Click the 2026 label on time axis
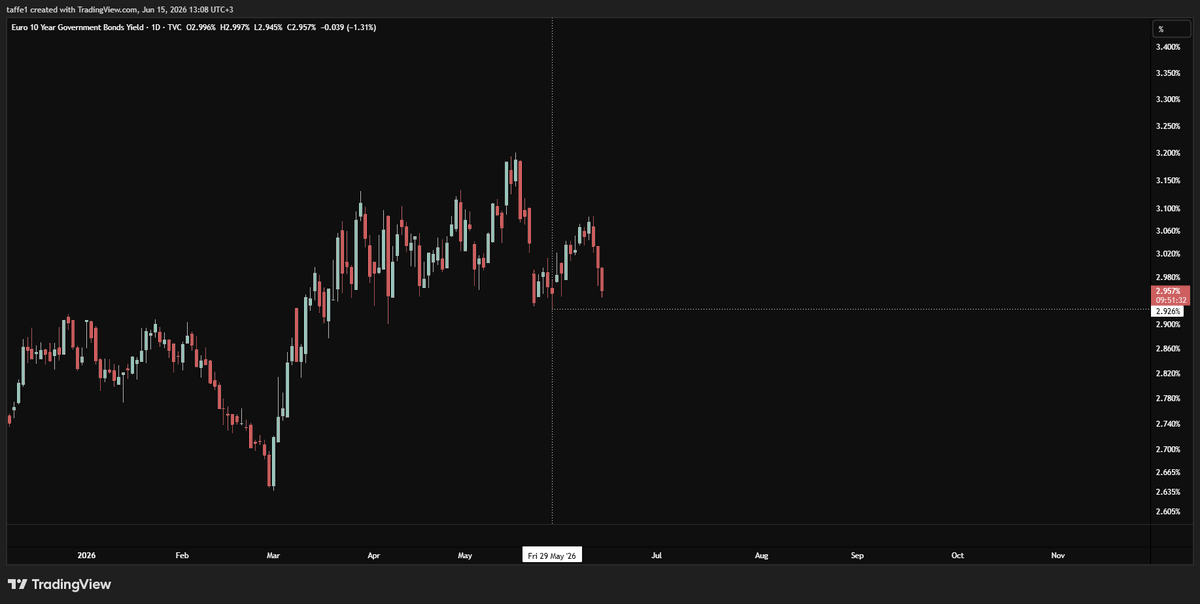Image resolution: width=1200 pixels, height=604 pixels. (86, 554)
